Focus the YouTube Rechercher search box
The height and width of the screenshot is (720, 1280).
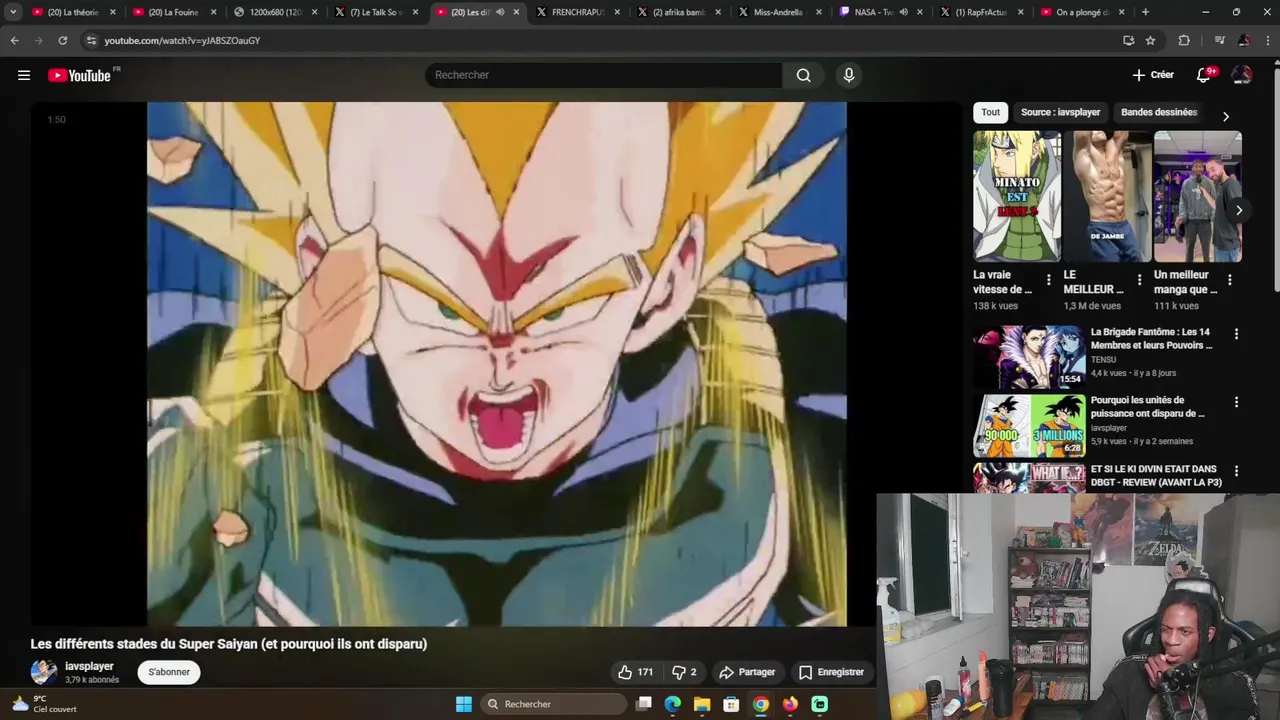pyautogui.click(x=604, y=75)
